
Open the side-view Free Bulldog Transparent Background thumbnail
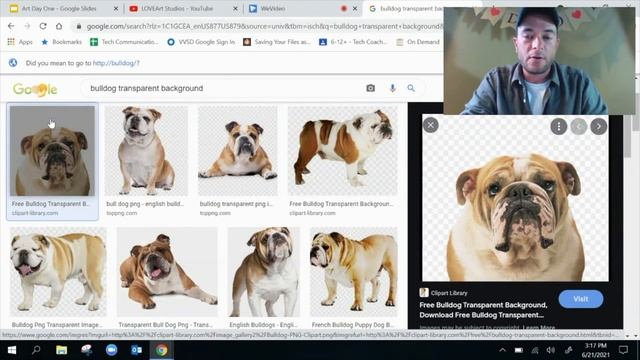pos(342,151)
